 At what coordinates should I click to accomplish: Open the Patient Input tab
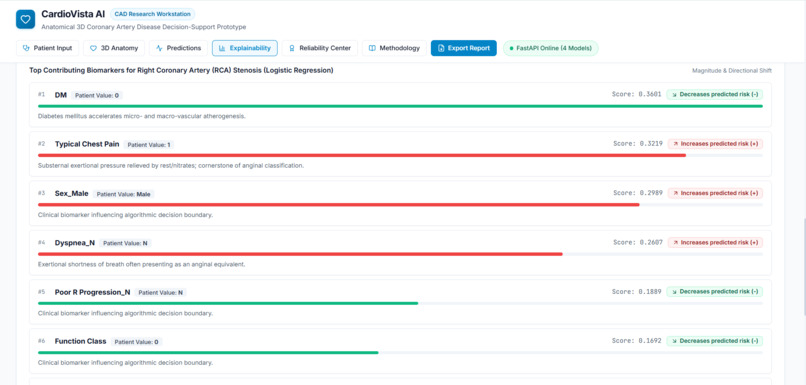pos(47,48)
